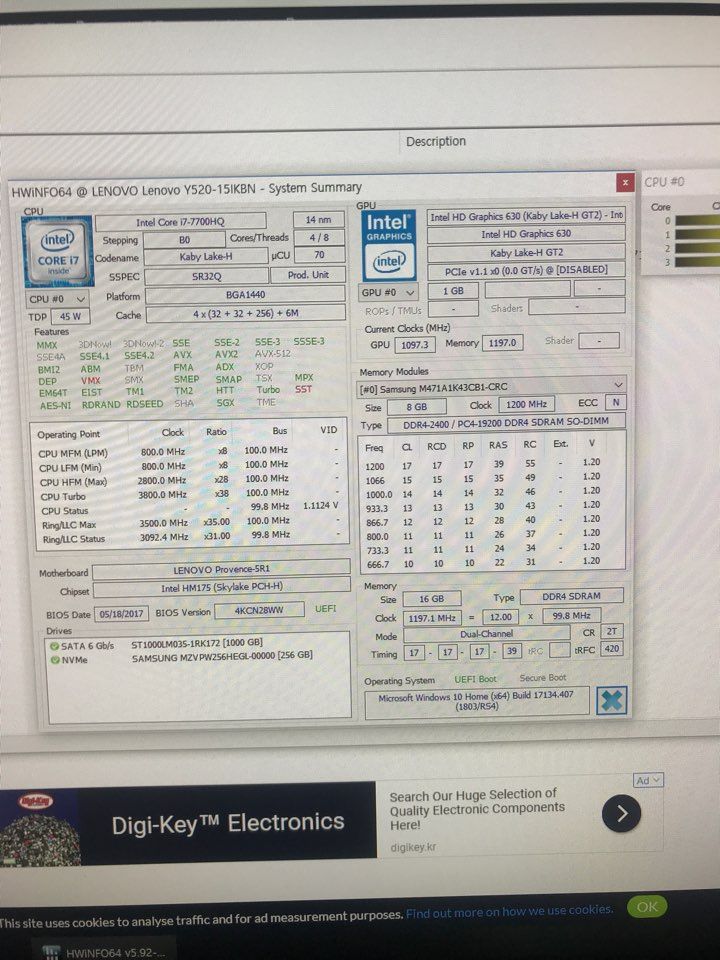The width and height of the screenshot is (720, 960).
Task: Select the ST1000LM035-1RK172 drive row
Action: click(x=197, y=643)
